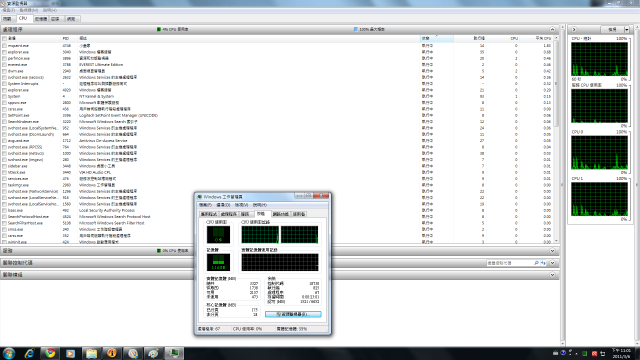Check the dwm.exe process checkbox
Screen dimensions: 640x360
(4, 71)
